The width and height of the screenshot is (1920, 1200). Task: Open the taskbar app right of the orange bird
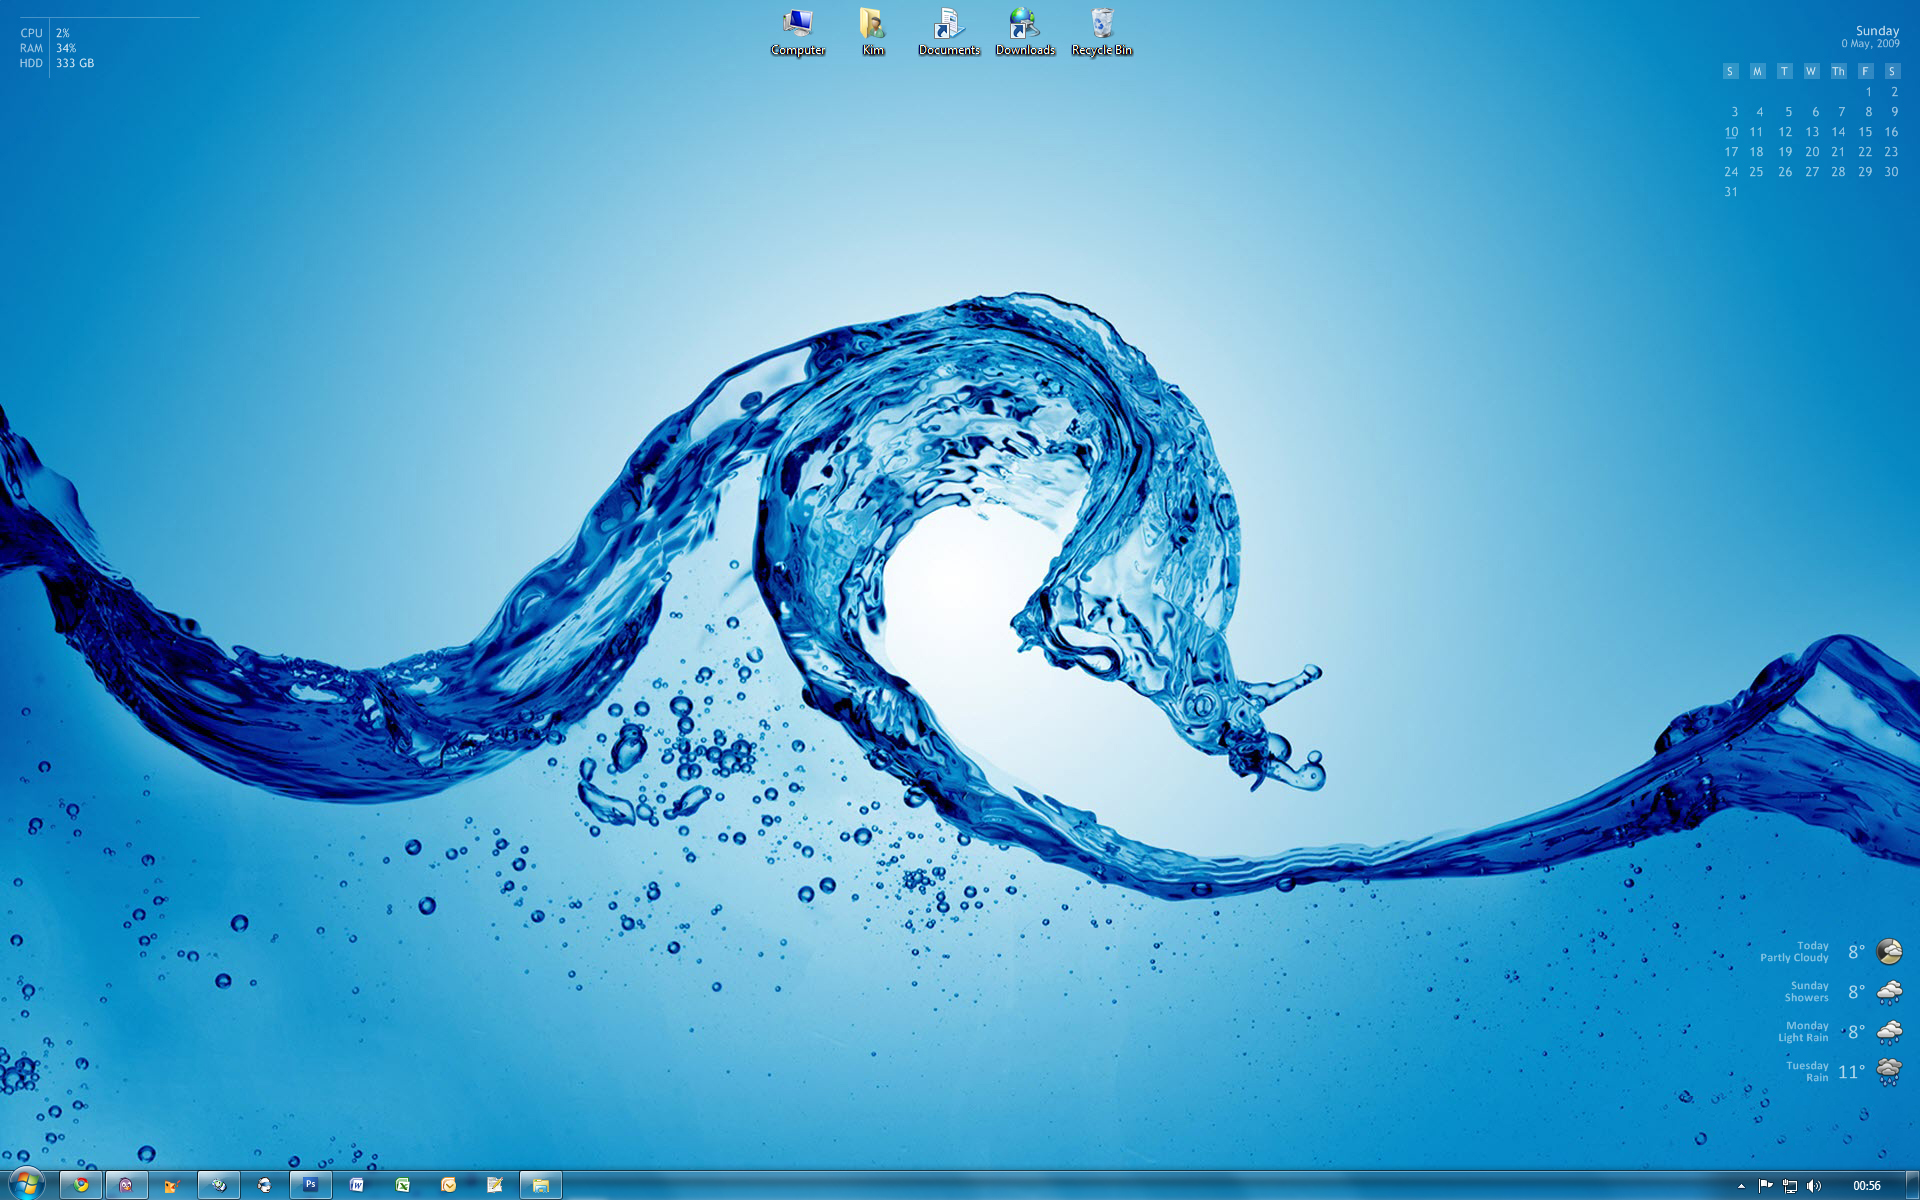218,1185
